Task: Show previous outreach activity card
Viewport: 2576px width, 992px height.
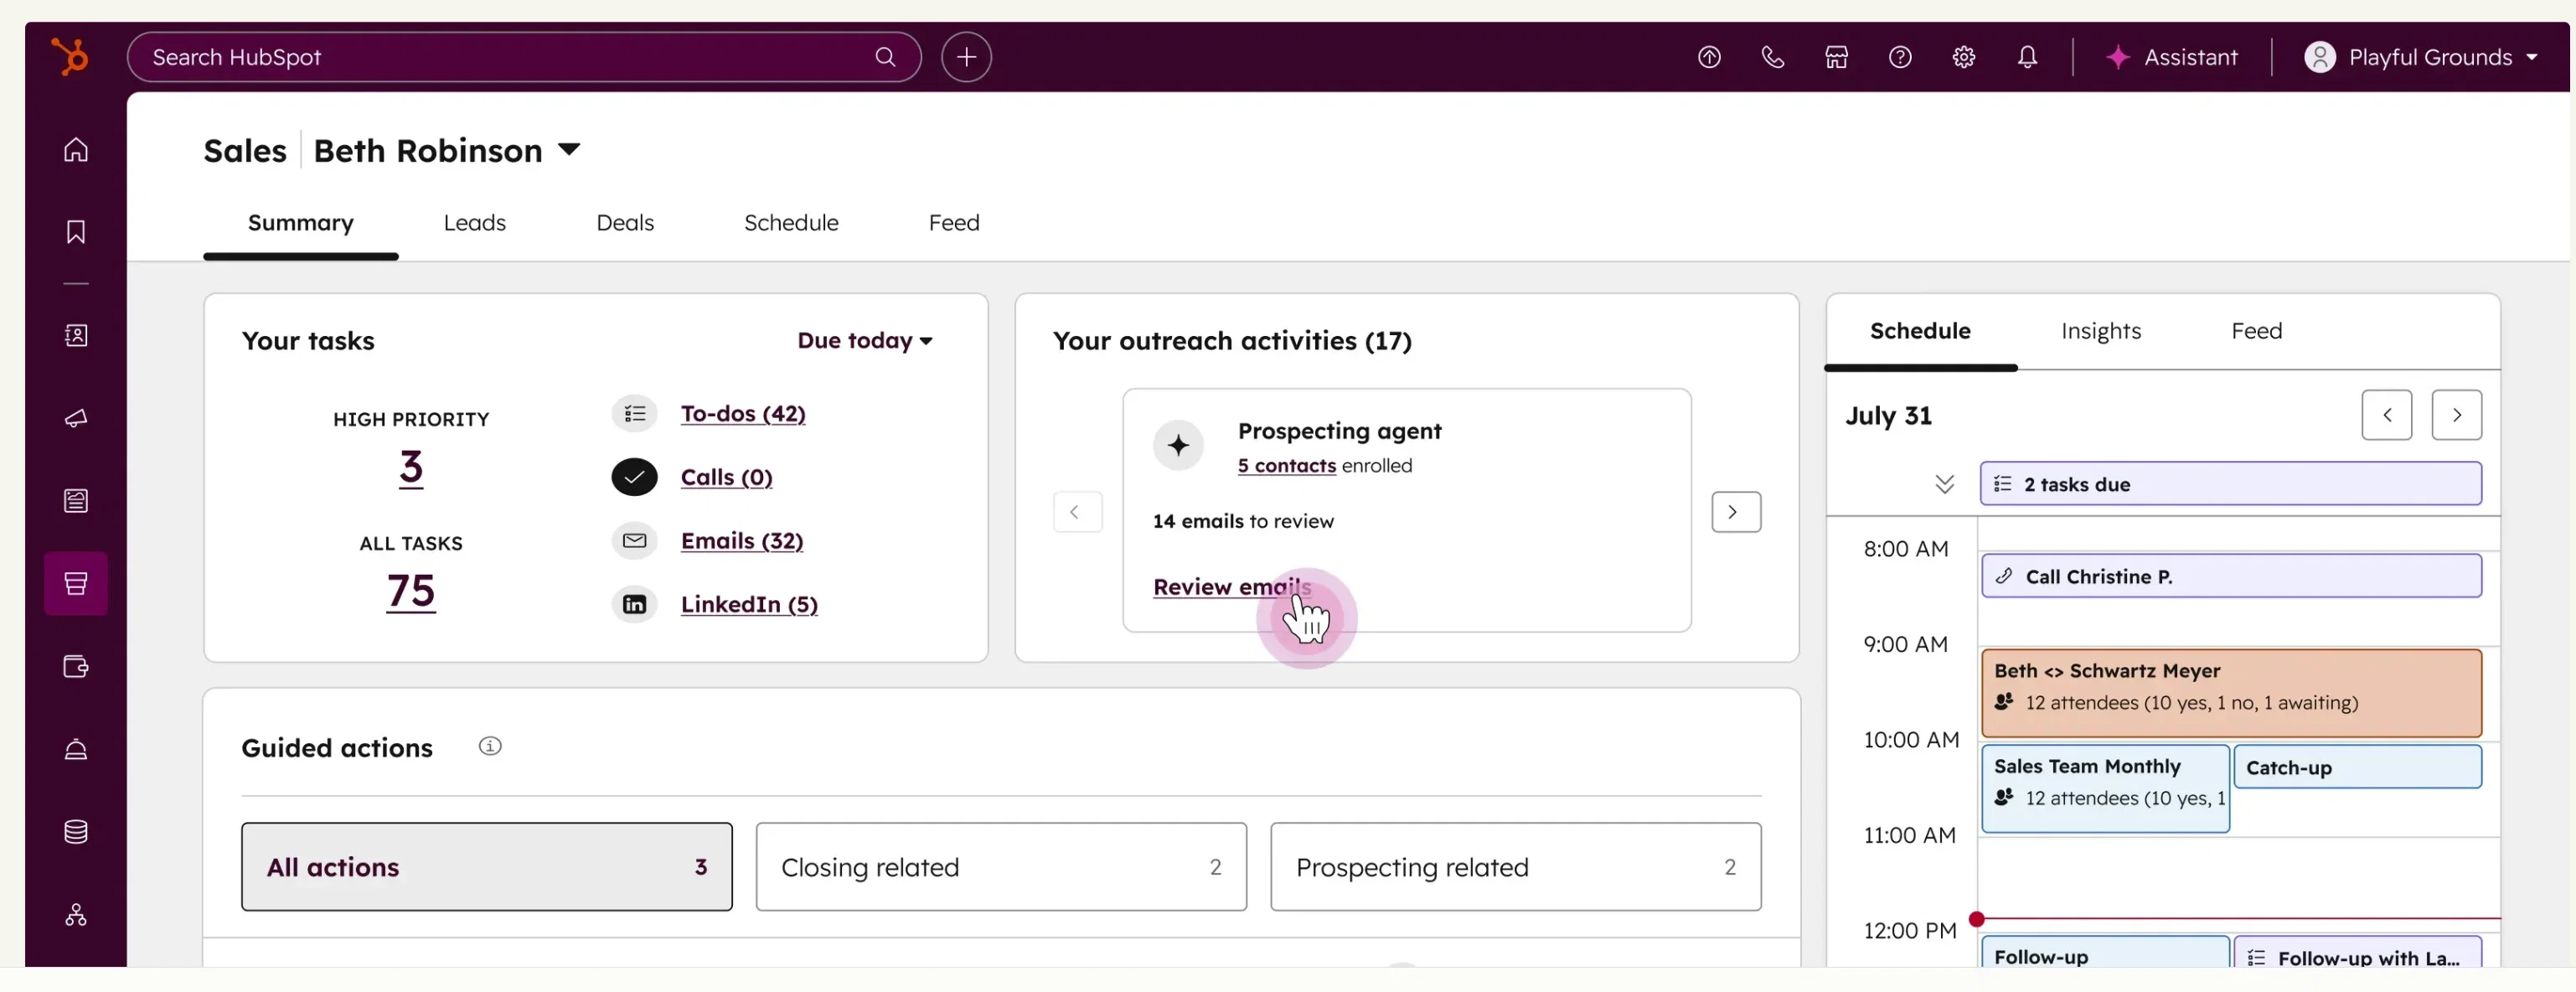Action: pyautogui.click(x=1077, y=512)
